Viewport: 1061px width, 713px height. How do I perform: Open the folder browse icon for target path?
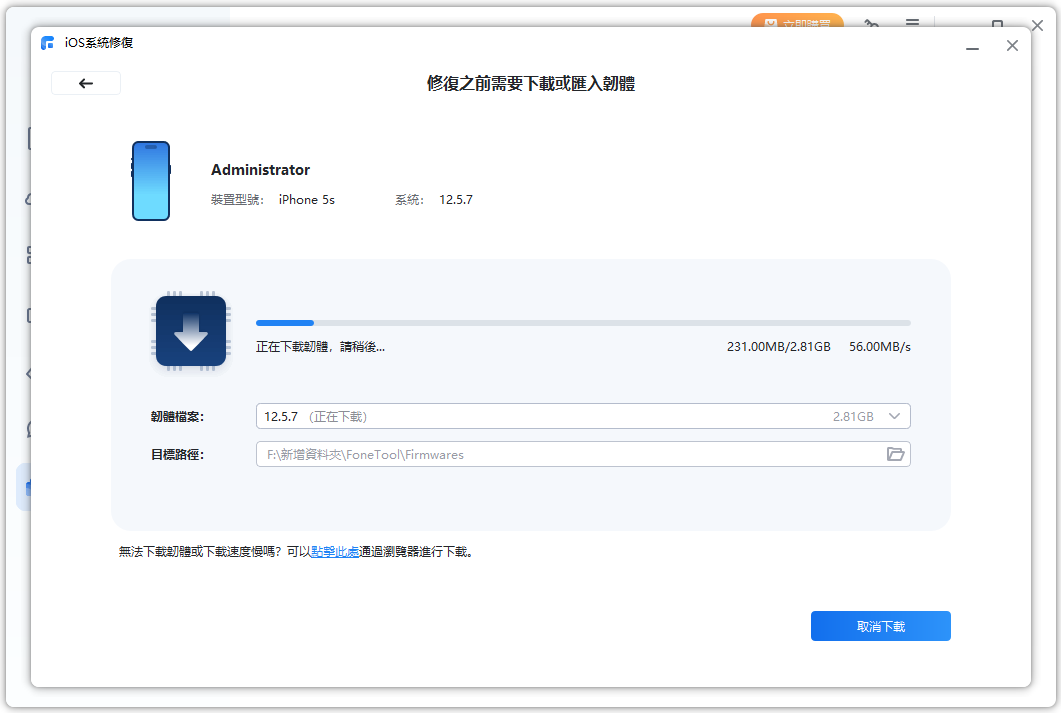click(895, 454)
